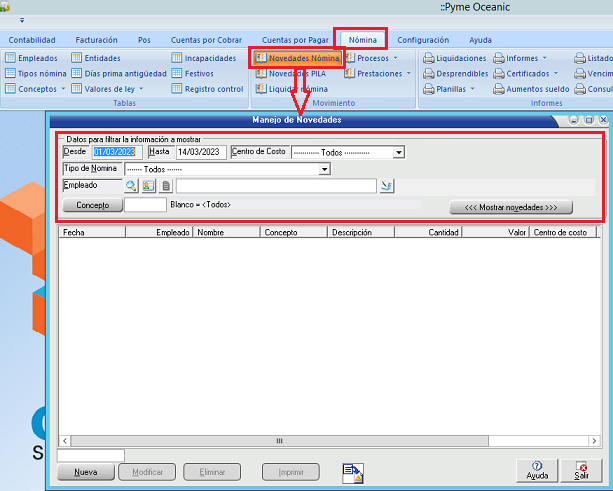Open Liquidaciones reports

454,58
